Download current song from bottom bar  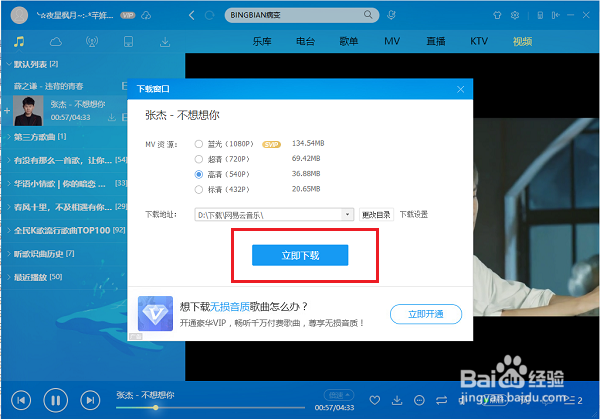pyautogui.click(x=397, y=400)
